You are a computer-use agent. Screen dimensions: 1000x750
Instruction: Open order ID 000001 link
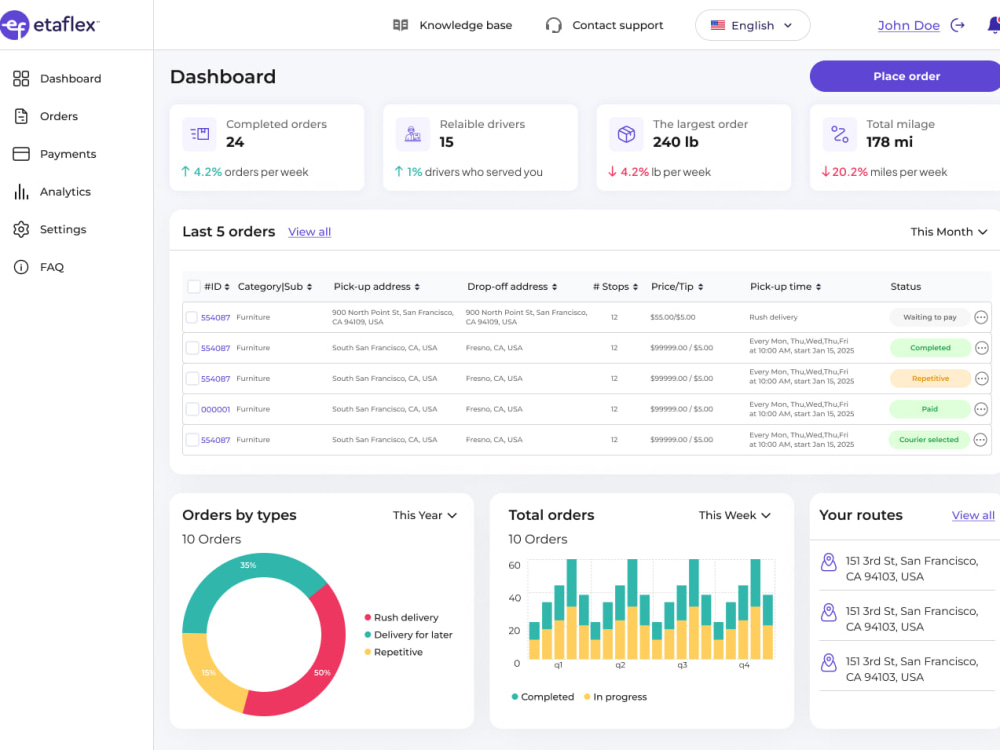(x=216, y=409)
